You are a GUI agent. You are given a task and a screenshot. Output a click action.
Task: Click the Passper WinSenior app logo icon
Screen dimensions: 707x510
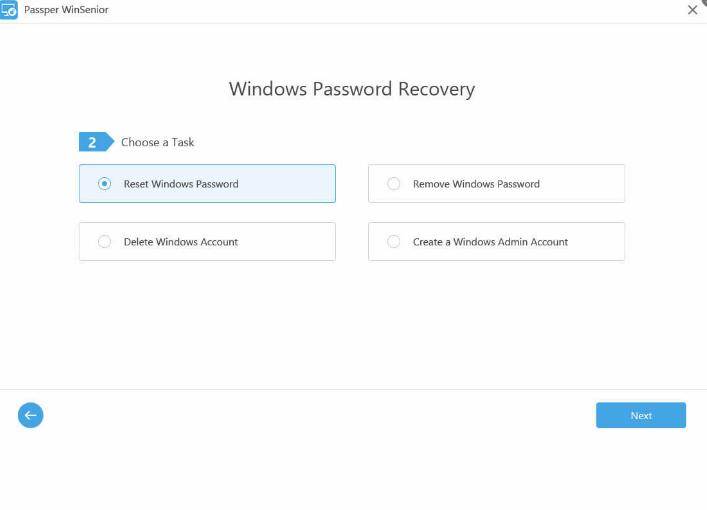[9, 9]
